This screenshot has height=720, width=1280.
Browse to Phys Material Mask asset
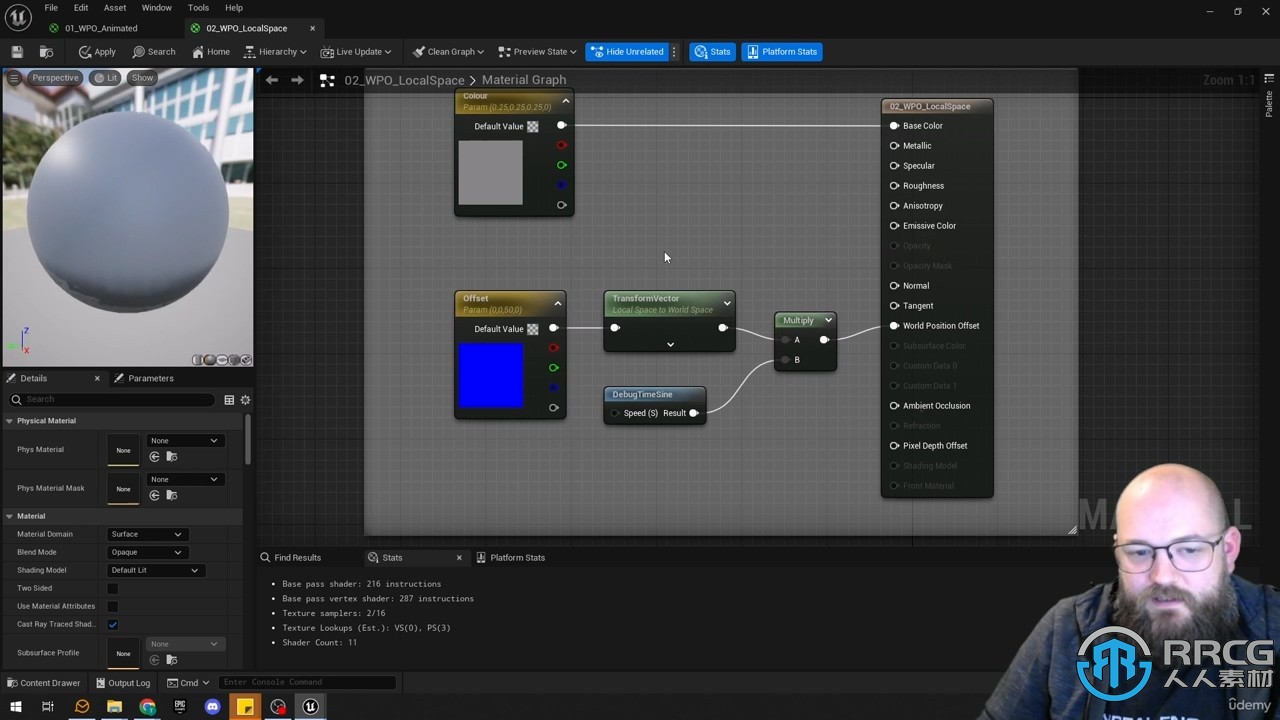pyautogui.click(x=172, y=495)
